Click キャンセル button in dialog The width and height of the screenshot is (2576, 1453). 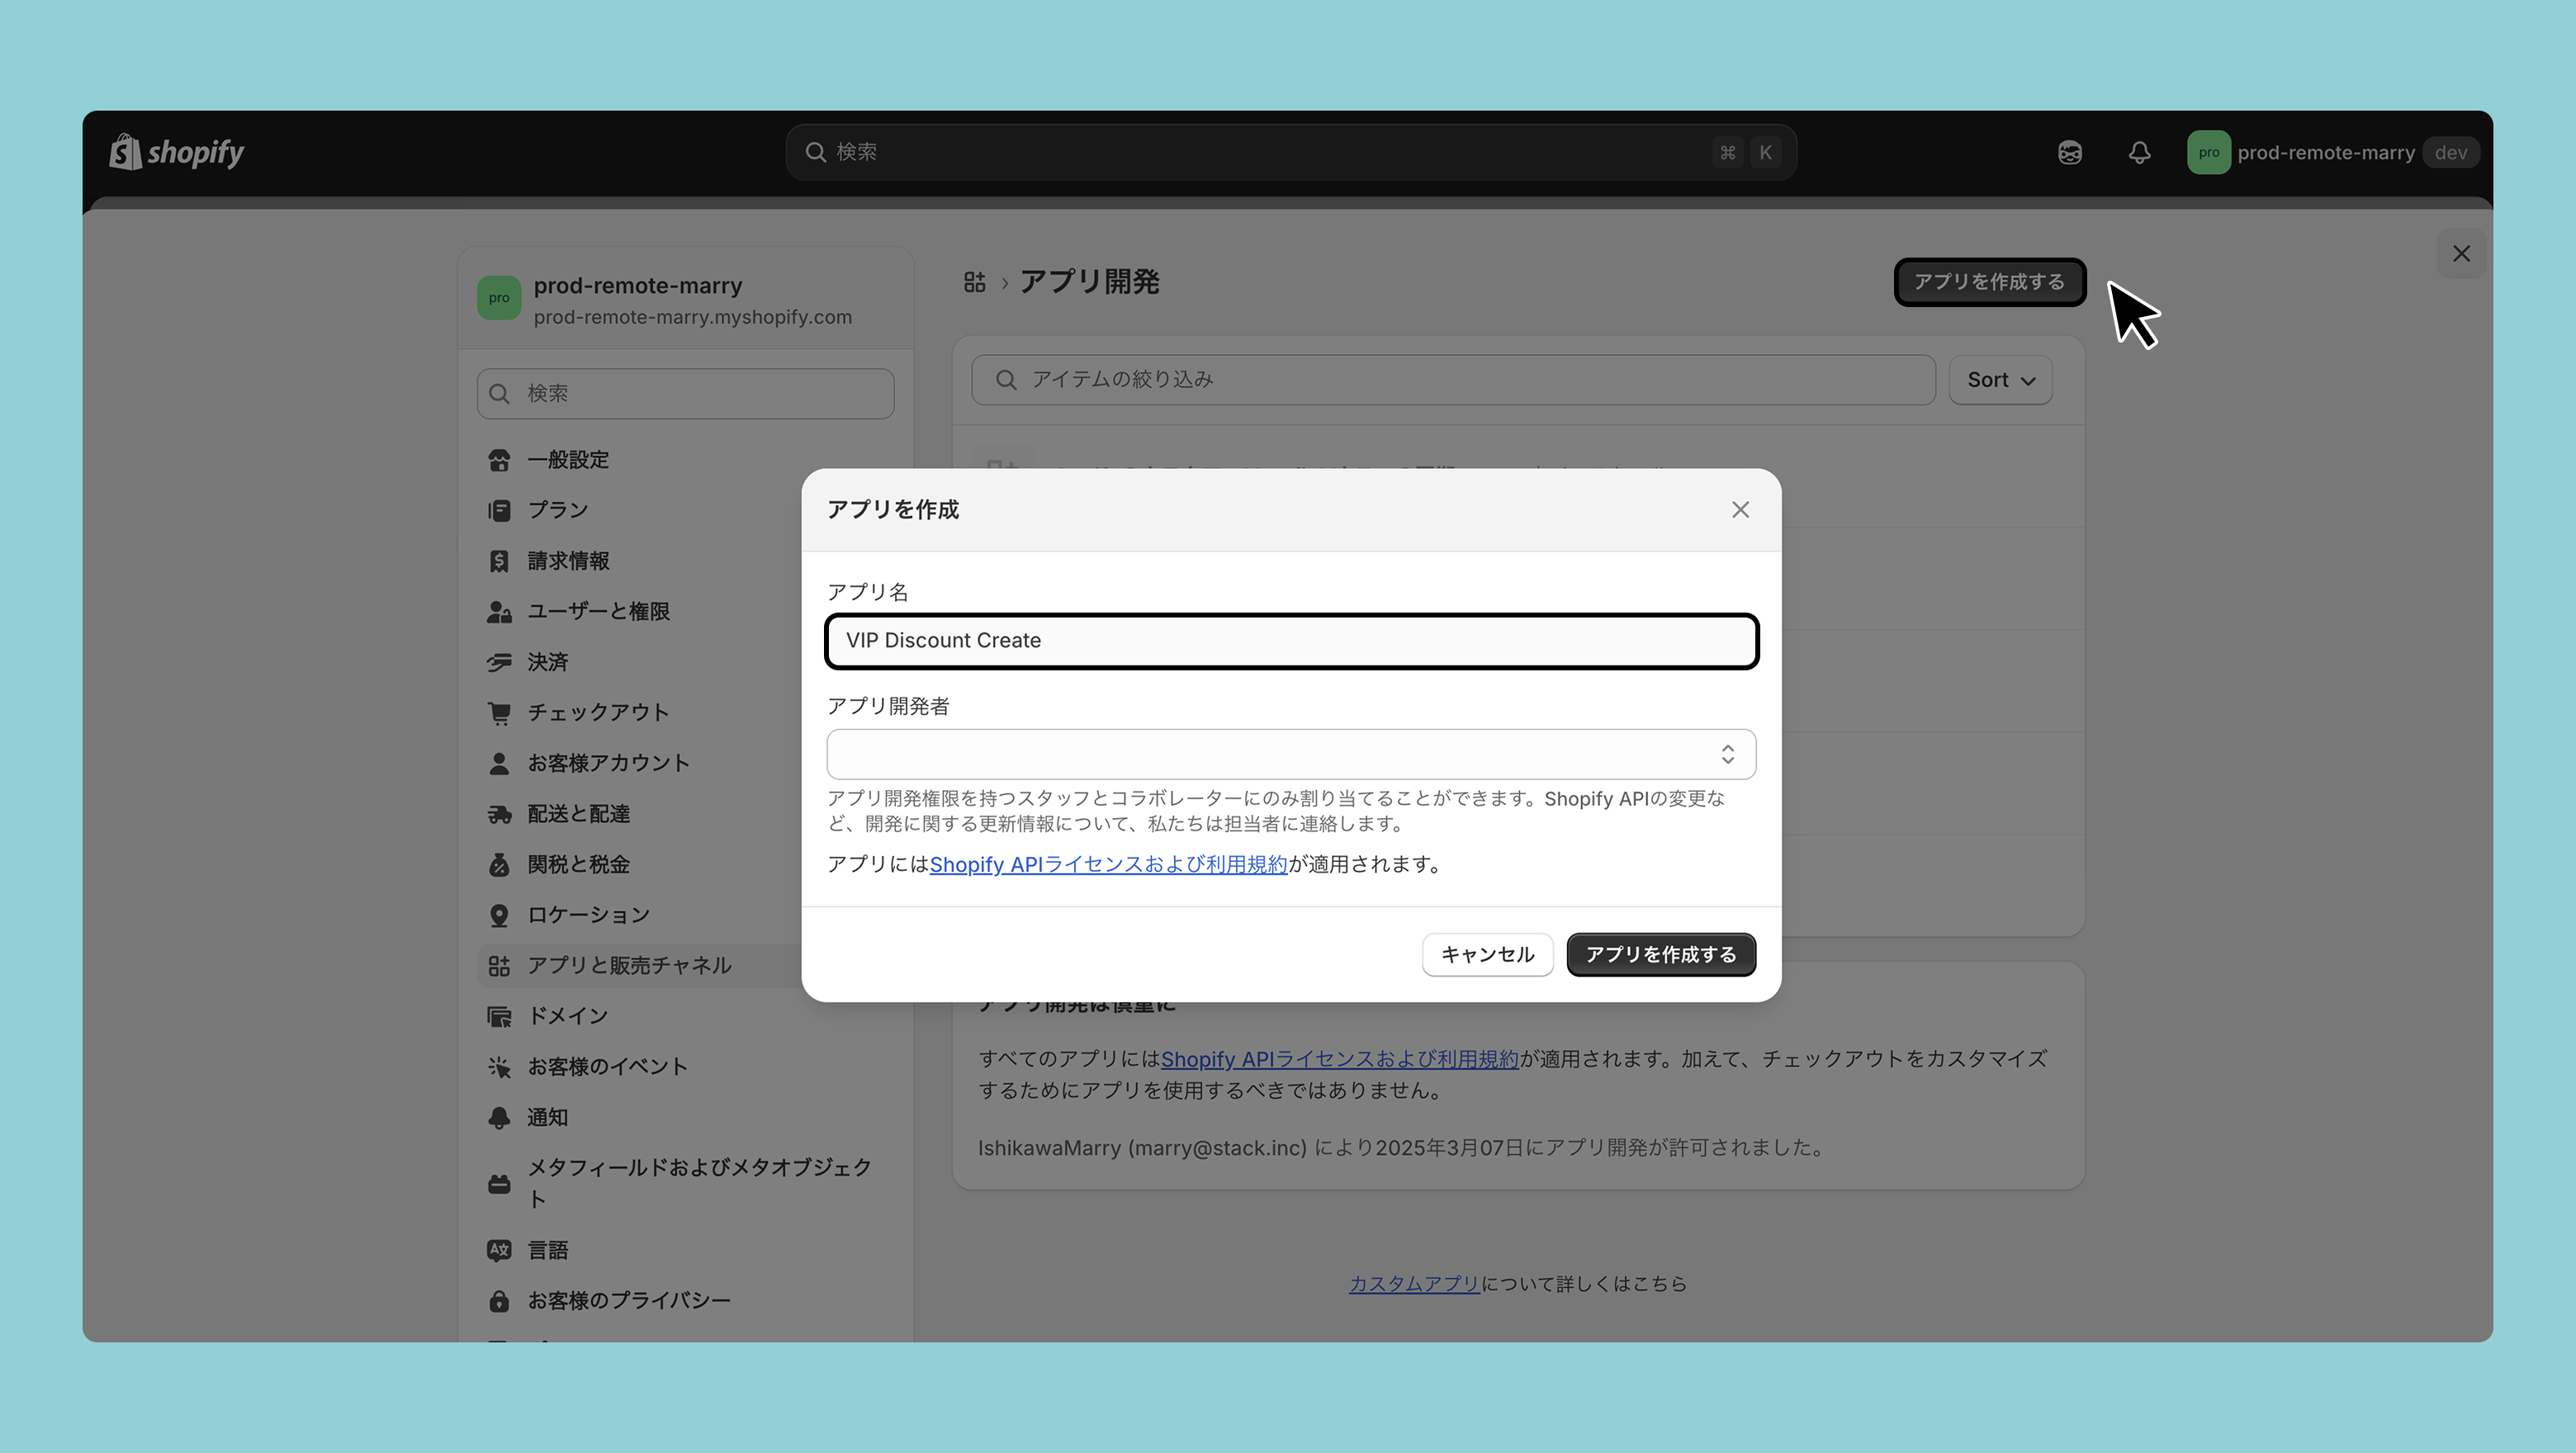click(x=1486, y=954)
